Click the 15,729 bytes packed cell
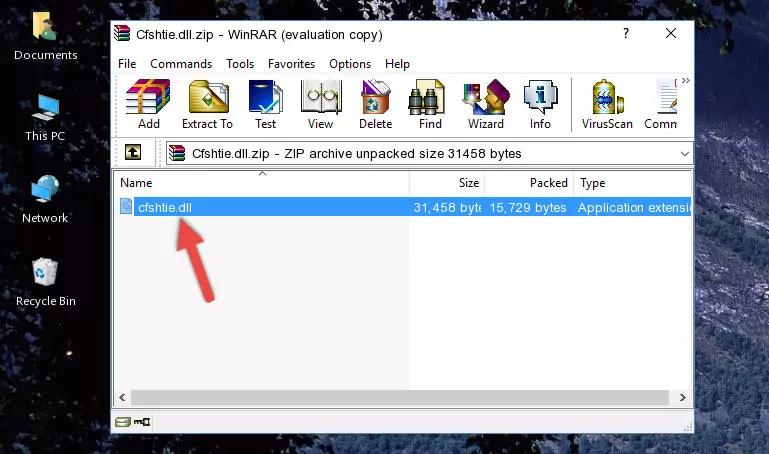This screenshot has height=454, width=769. [x=528, y=207]
